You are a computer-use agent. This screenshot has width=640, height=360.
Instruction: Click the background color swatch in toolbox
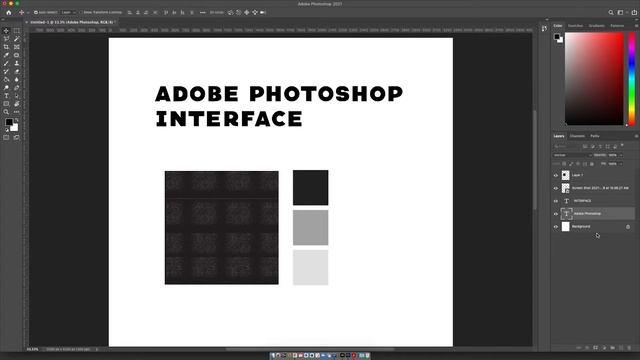(15, 128)
